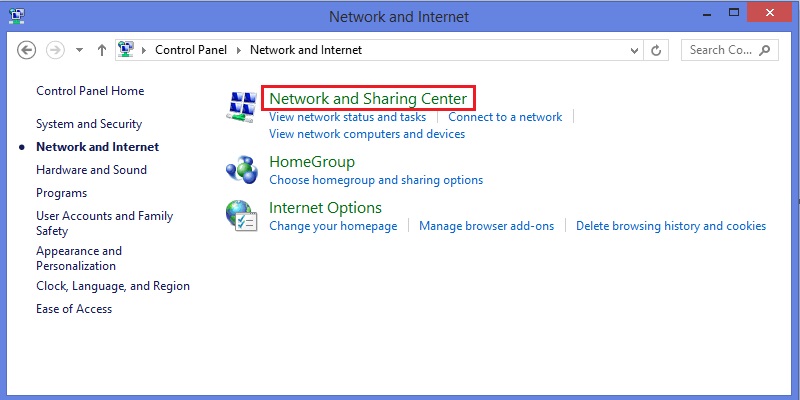Open Programs category
Viewport: 800px width, 400px height.
[x=62, y=193]
